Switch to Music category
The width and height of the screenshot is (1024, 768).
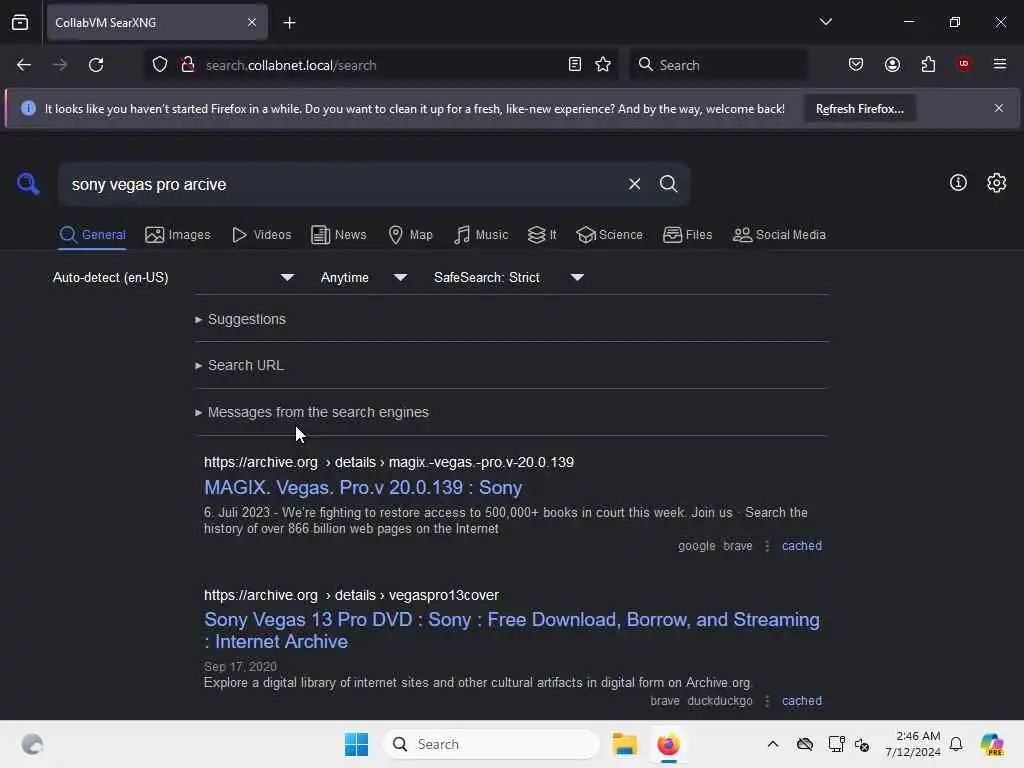click(x=481, y=235)
